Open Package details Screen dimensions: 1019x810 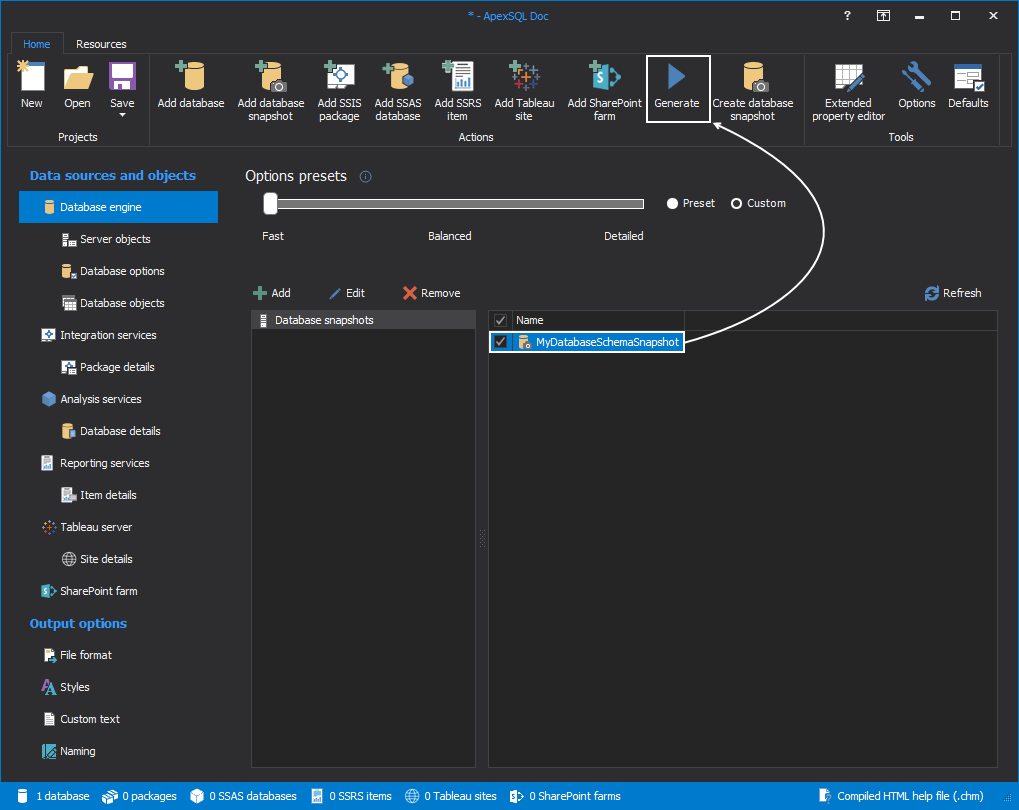pyautogui.click(x=108, y=367)
